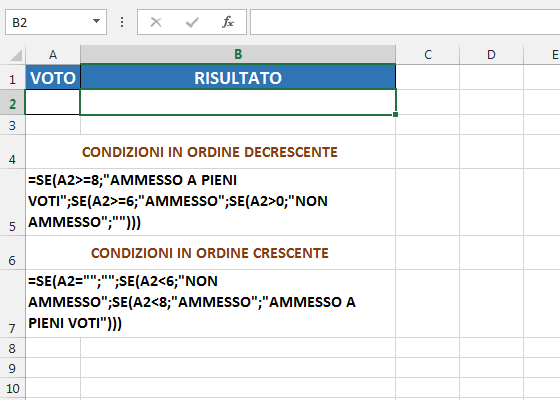560x400 pixels.
Task: Click the three-dot handle beside Name Box
Action: [x=122, y=22]
